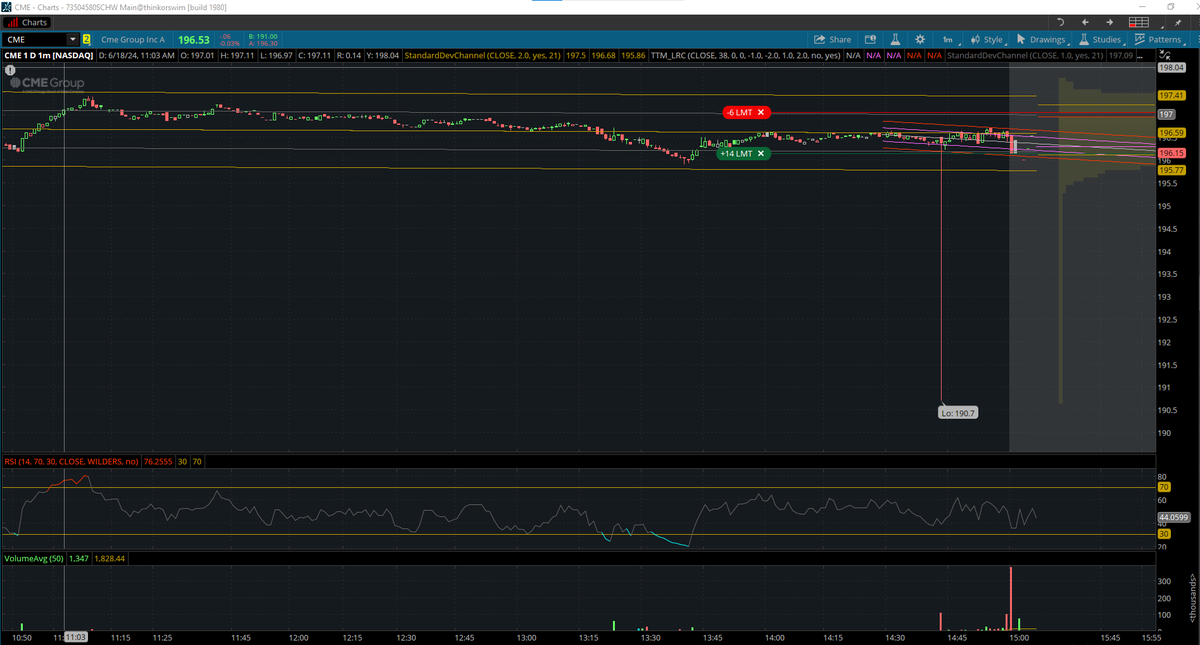Click the bid 191.00 value

click(x=261, y=36)
